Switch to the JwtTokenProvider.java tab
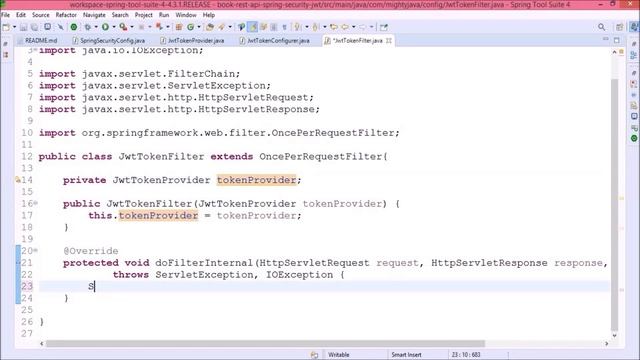The height and width of the screenshot is (360, 640). tap(193, 40)
